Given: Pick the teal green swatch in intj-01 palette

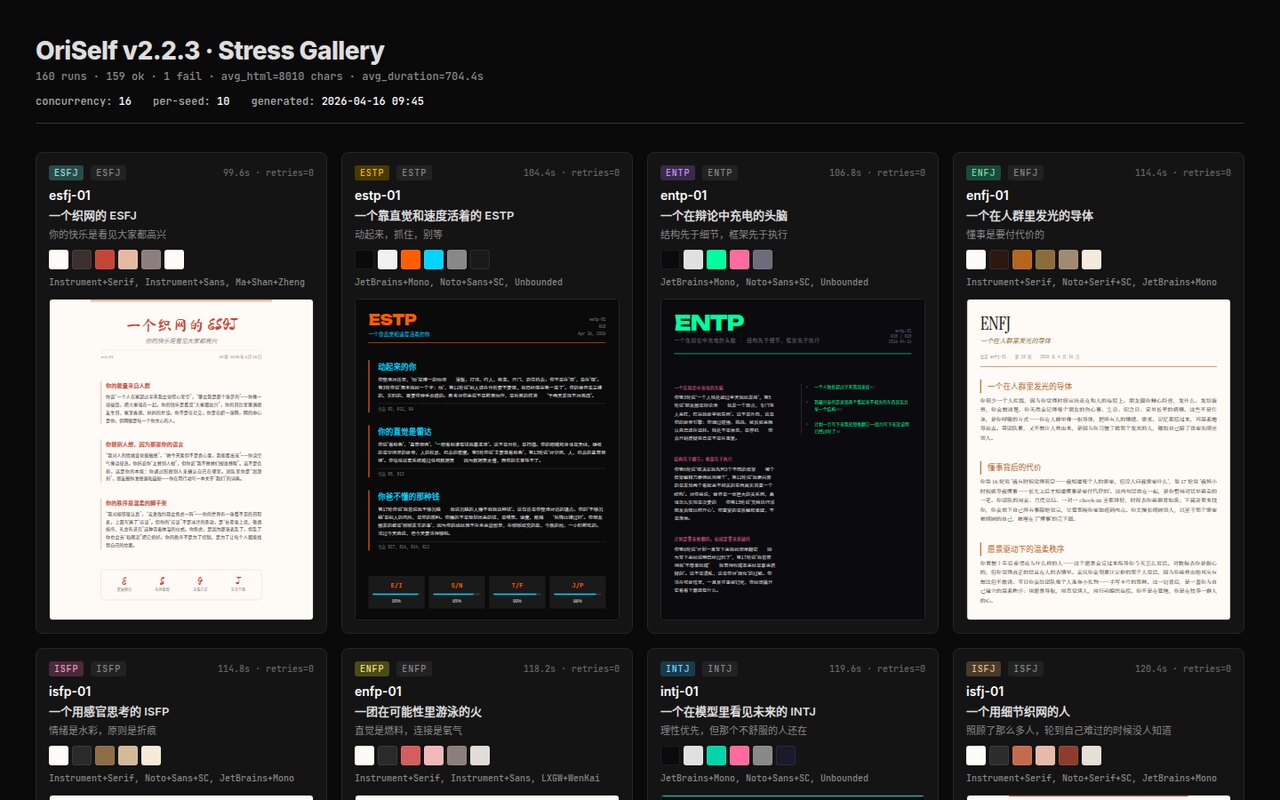Looking at the screenshot, I should [x=717, y=755].
